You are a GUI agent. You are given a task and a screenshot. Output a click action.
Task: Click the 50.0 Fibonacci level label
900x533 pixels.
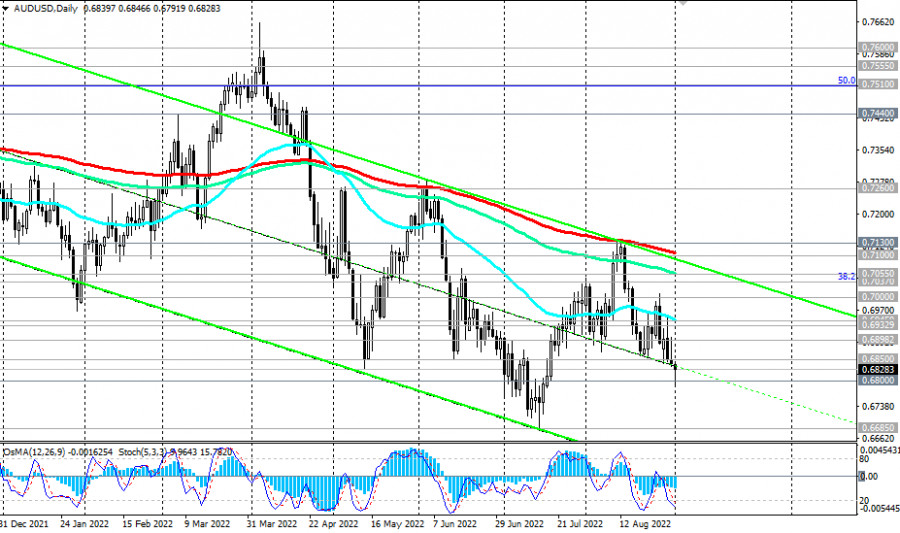pos(845,80)
